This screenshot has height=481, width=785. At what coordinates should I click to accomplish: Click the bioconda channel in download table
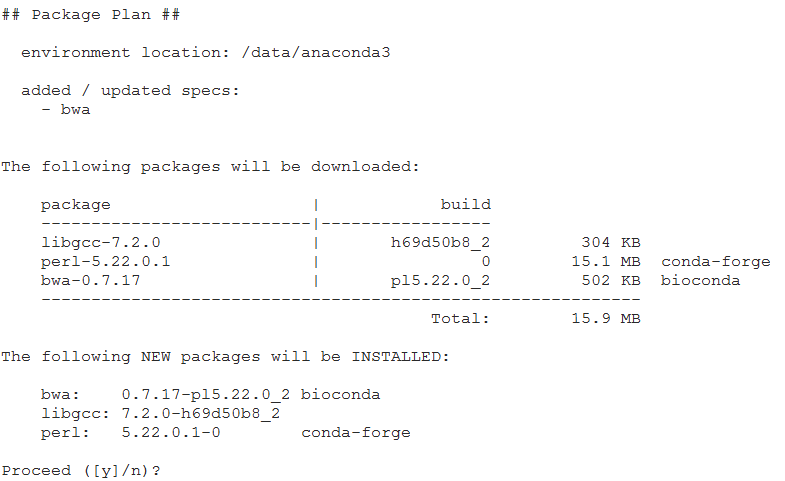(x=700, y=281)
